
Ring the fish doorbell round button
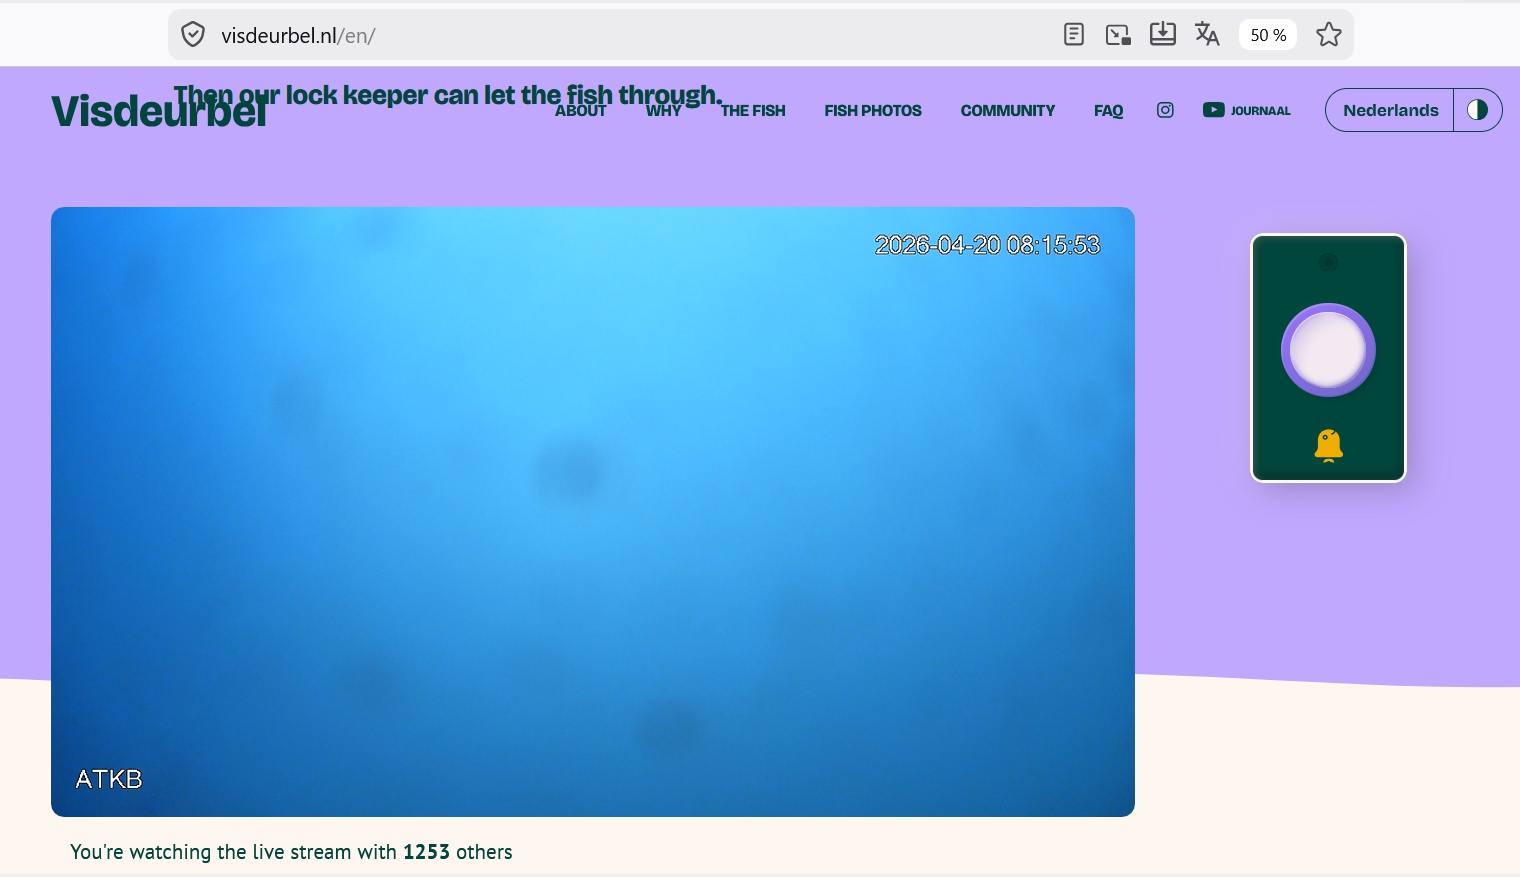[1328, 350]
